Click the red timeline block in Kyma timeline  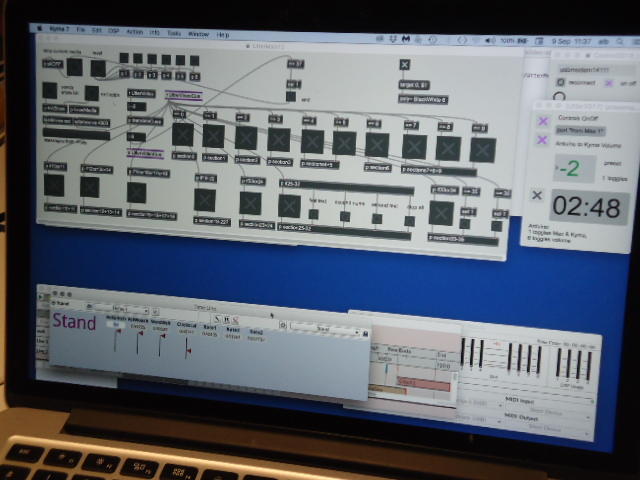(424, 384)
